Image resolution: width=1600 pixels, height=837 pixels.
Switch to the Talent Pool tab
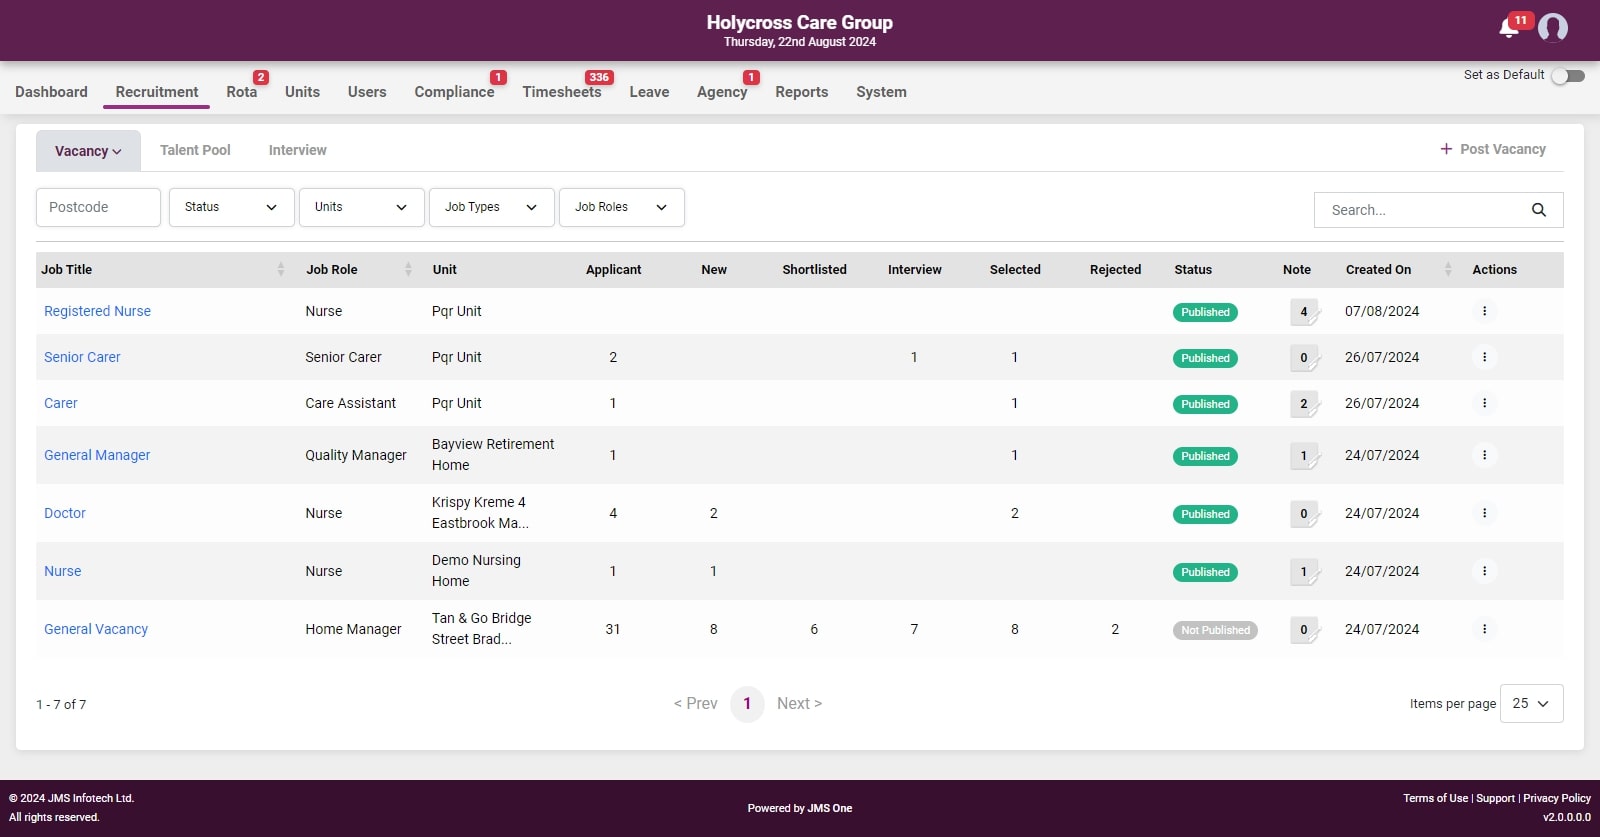point(195,150)
